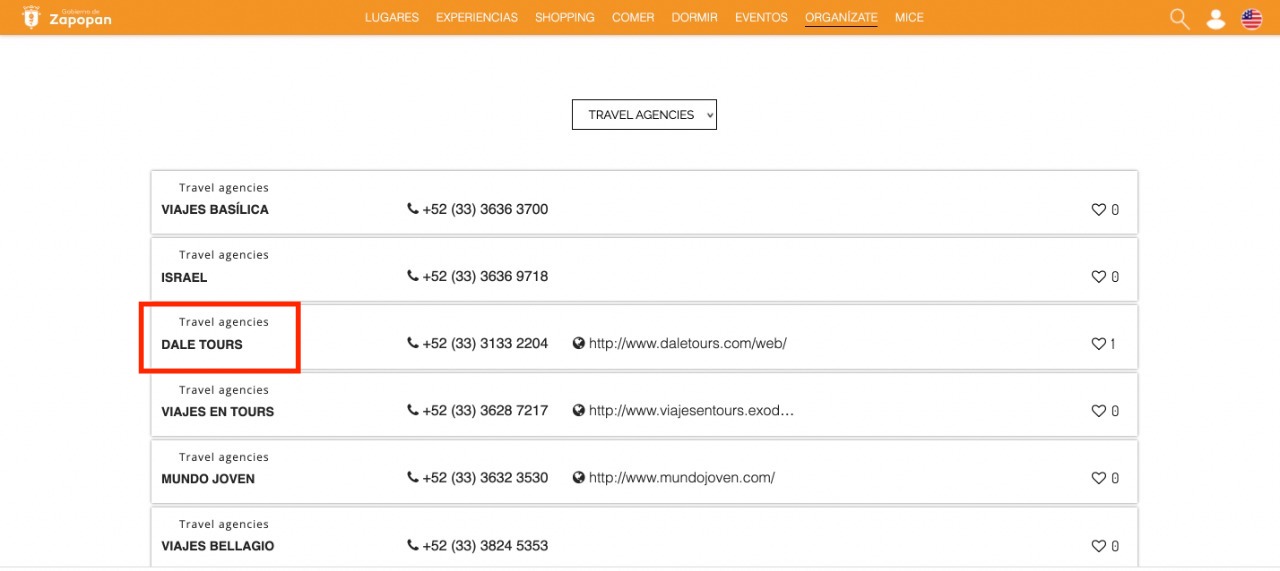Open the LUGARES menu
This screenshot has width=1280, height=571.
(392, 18)
